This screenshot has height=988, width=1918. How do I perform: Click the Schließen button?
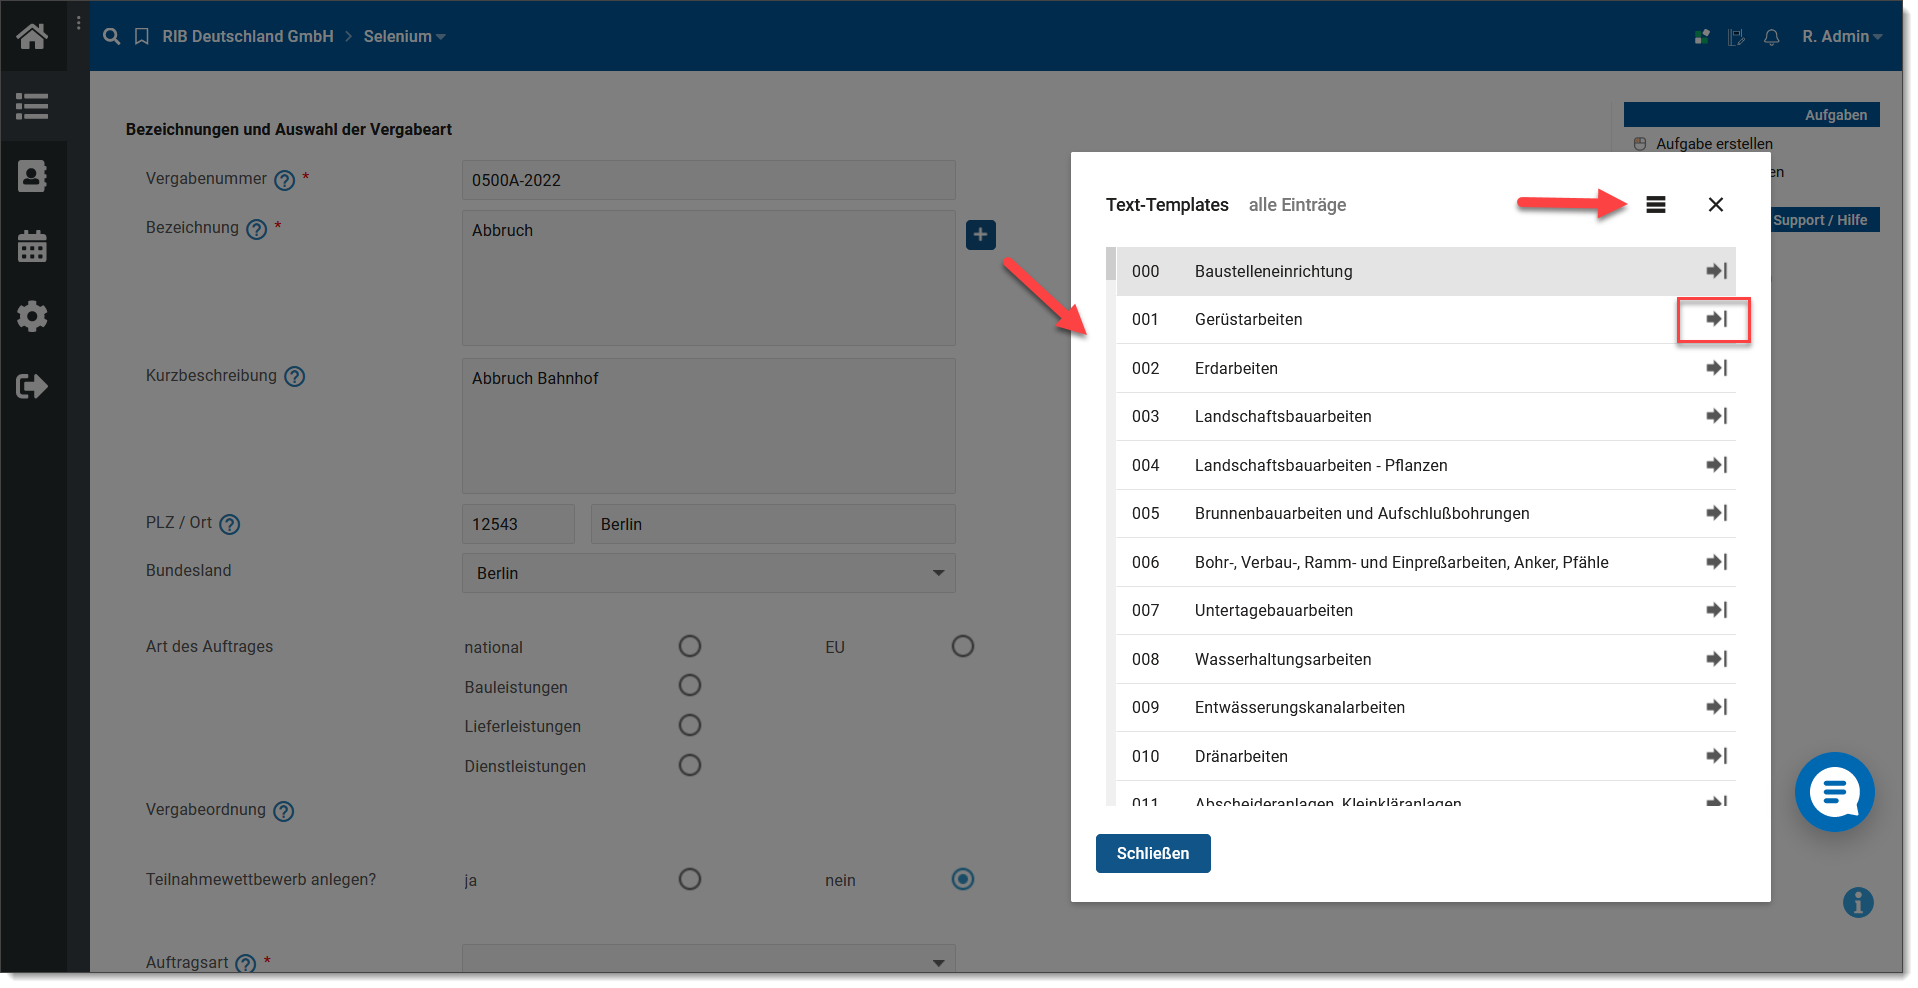point(1153,853)
